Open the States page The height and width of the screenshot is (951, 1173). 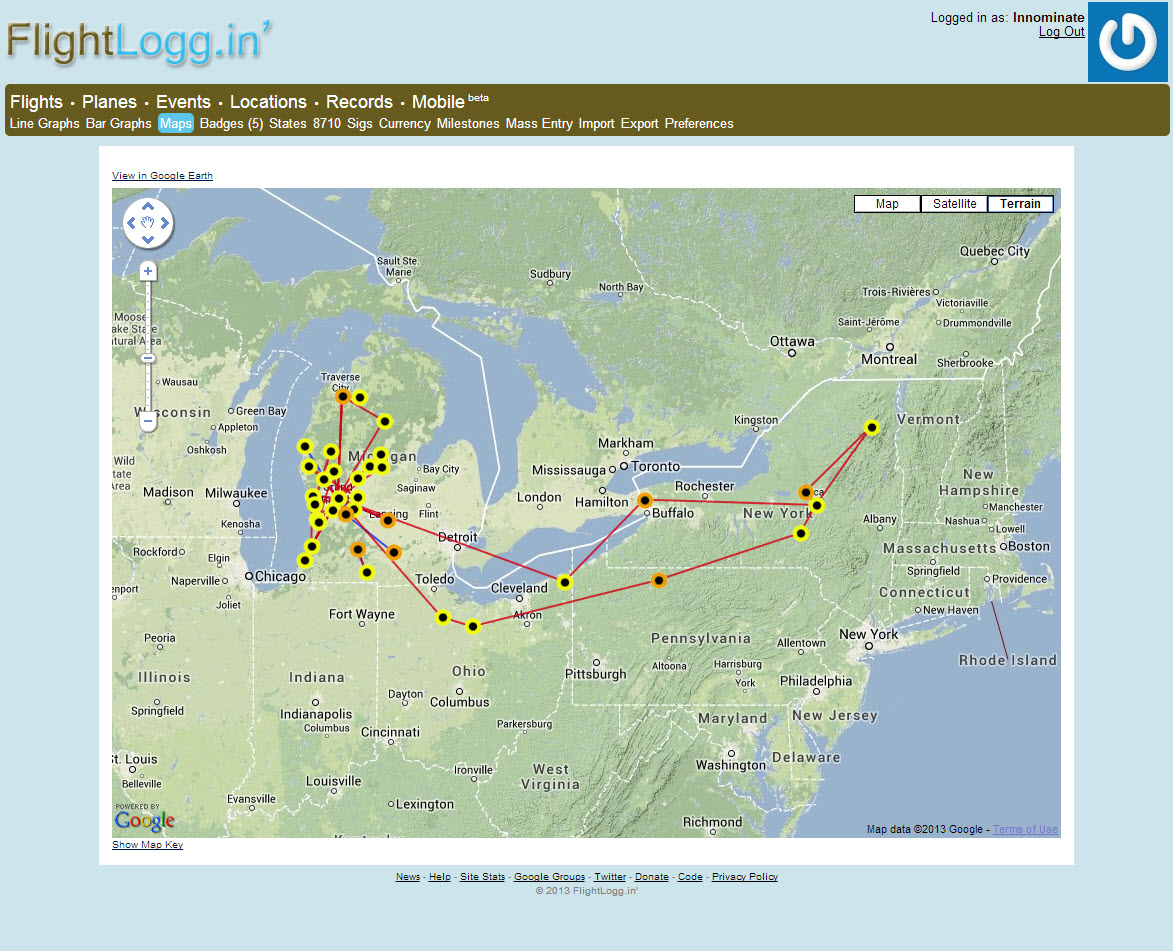[288, 123]
